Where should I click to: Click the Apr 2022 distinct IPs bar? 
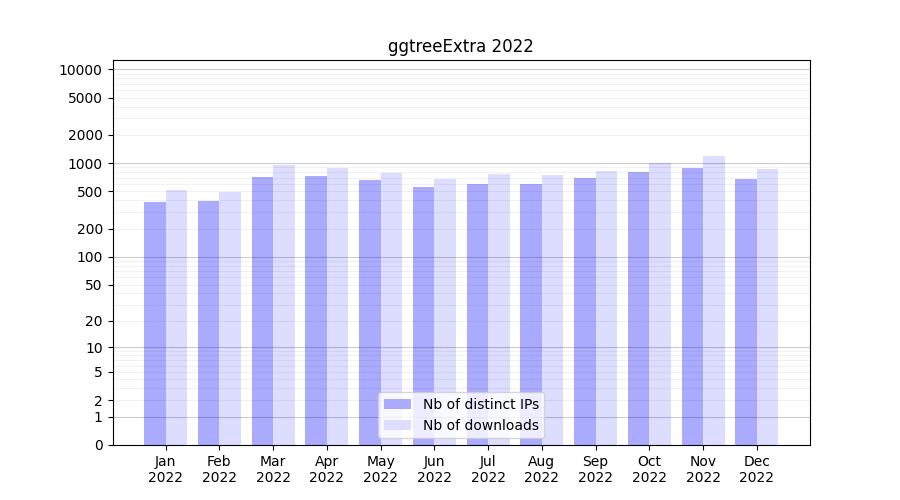pyautogui.click(x=316, y=310)
